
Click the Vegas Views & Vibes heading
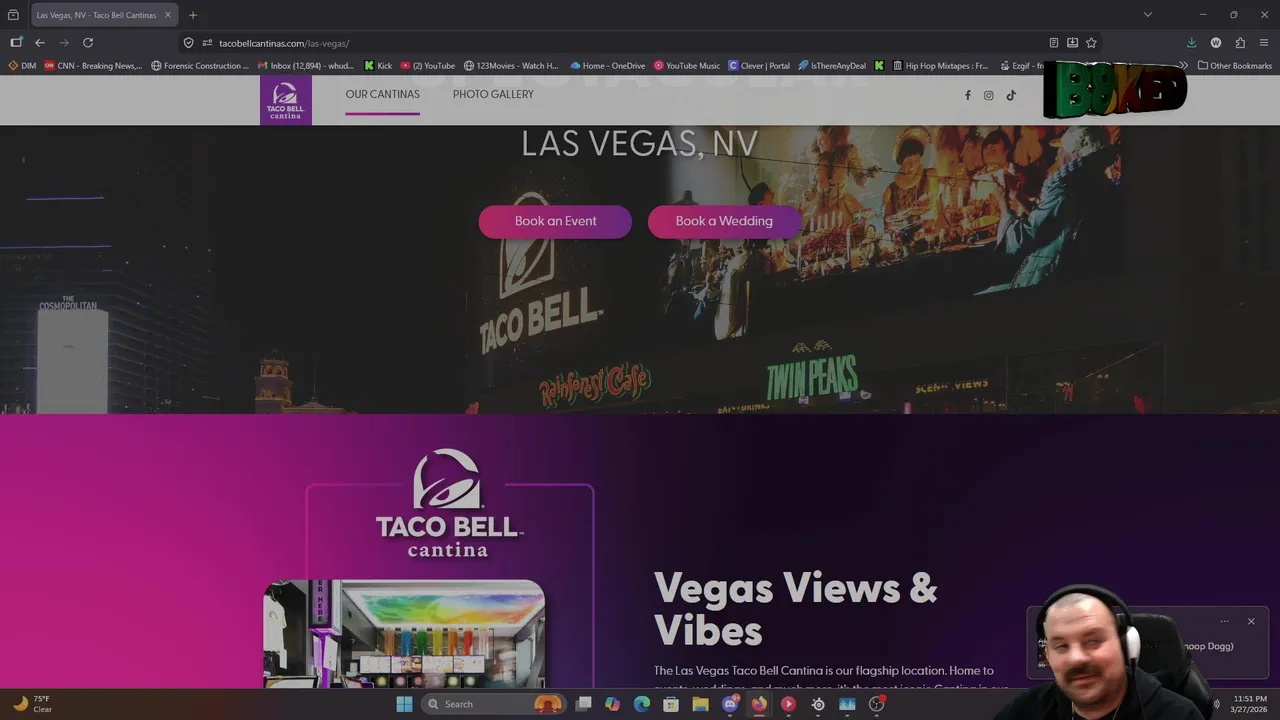tap(795, 609)
